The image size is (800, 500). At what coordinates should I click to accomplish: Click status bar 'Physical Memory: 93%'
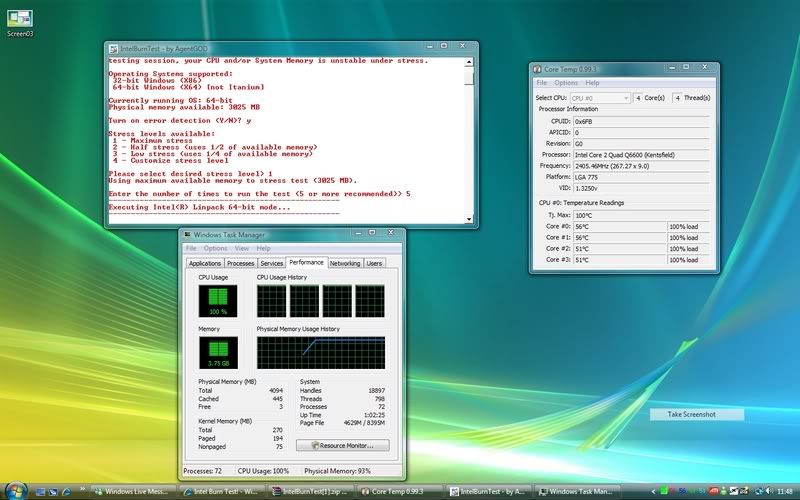tap(337, 471)
